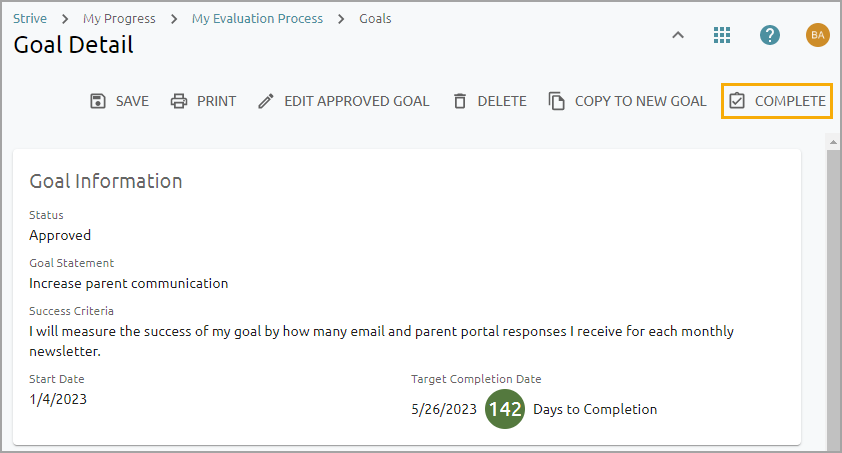This screenshot has height=453, width=842.
Task: Collapse the header with the up chevron
Action: 677,35
